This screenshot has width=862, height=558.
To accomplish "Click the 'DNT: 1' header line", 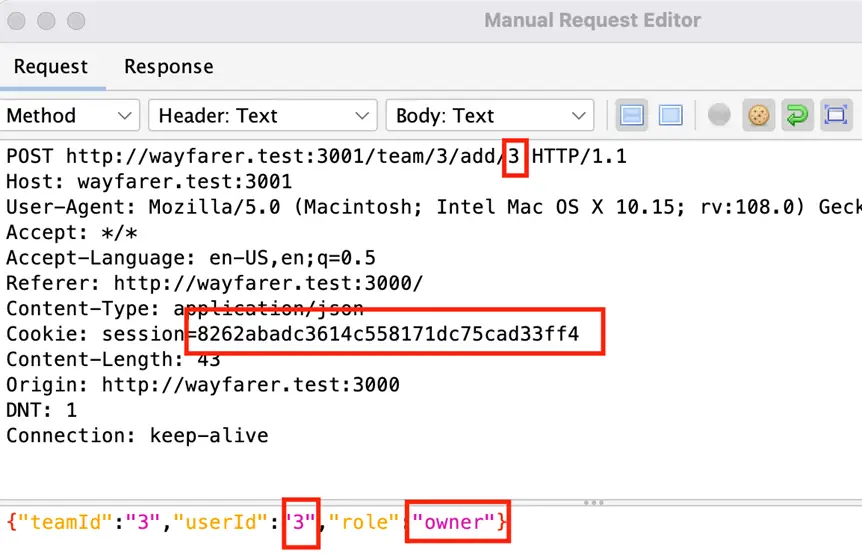I will point(42,410).
